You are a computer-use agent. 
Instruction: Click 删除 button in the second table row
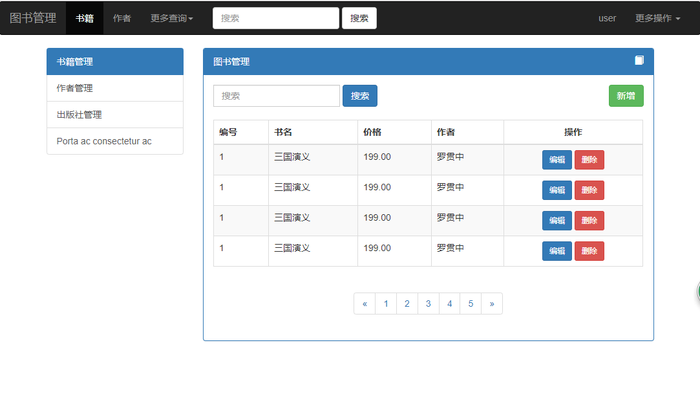point(589,190)
